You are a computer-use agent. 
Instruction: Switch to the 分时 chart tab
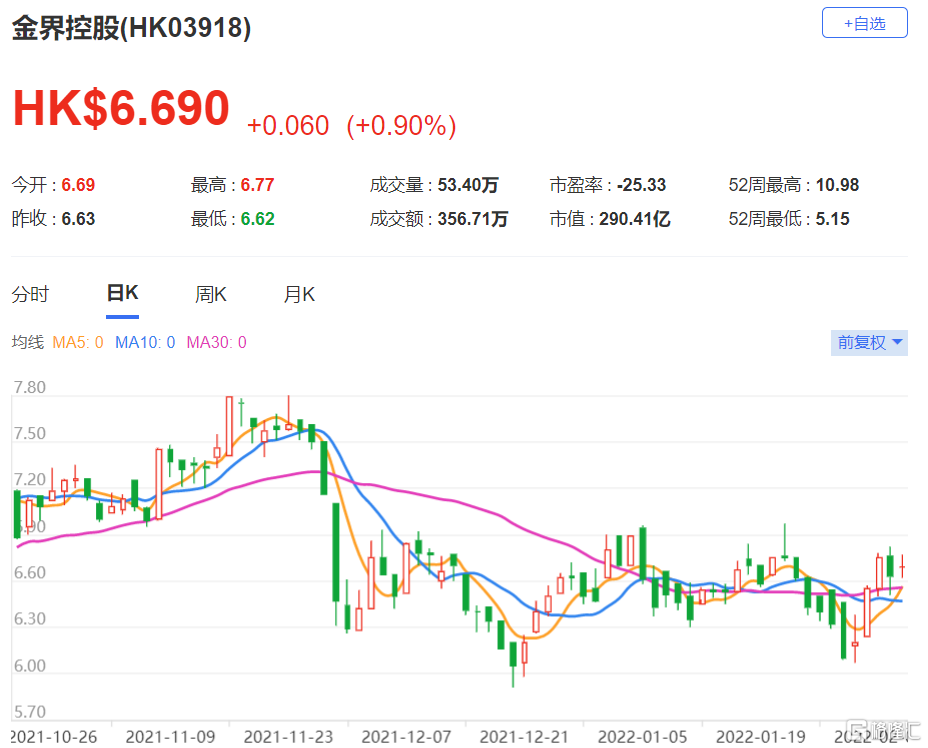(30, 295)
